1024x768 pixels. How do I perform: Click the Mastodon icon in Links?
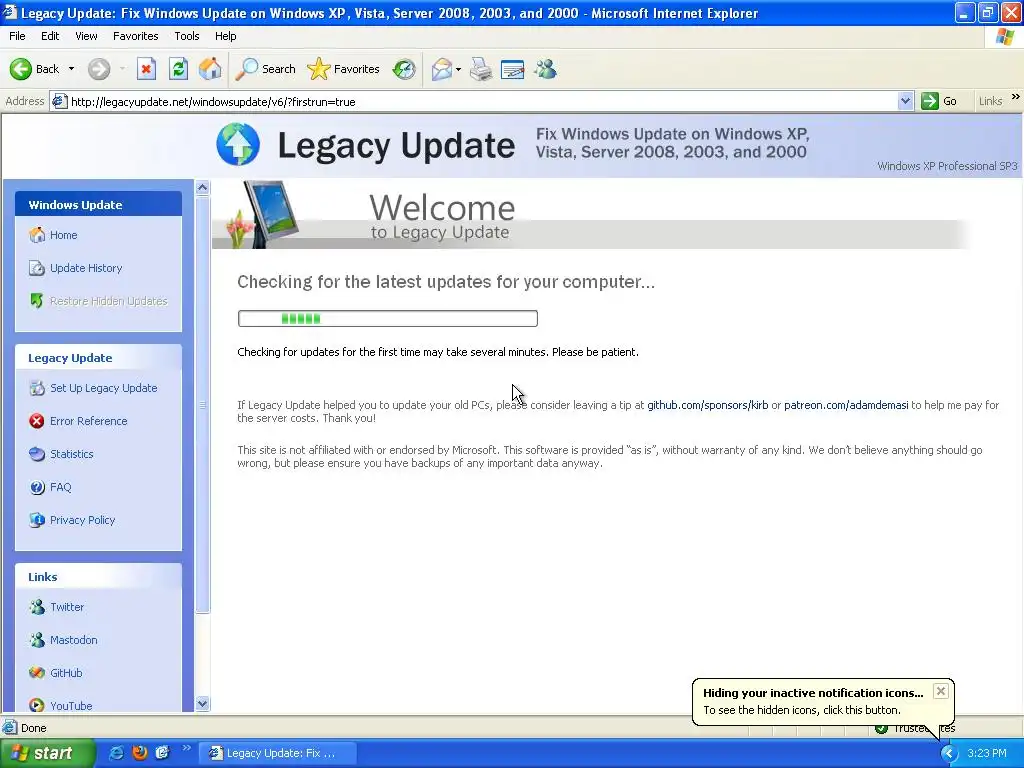37,640
